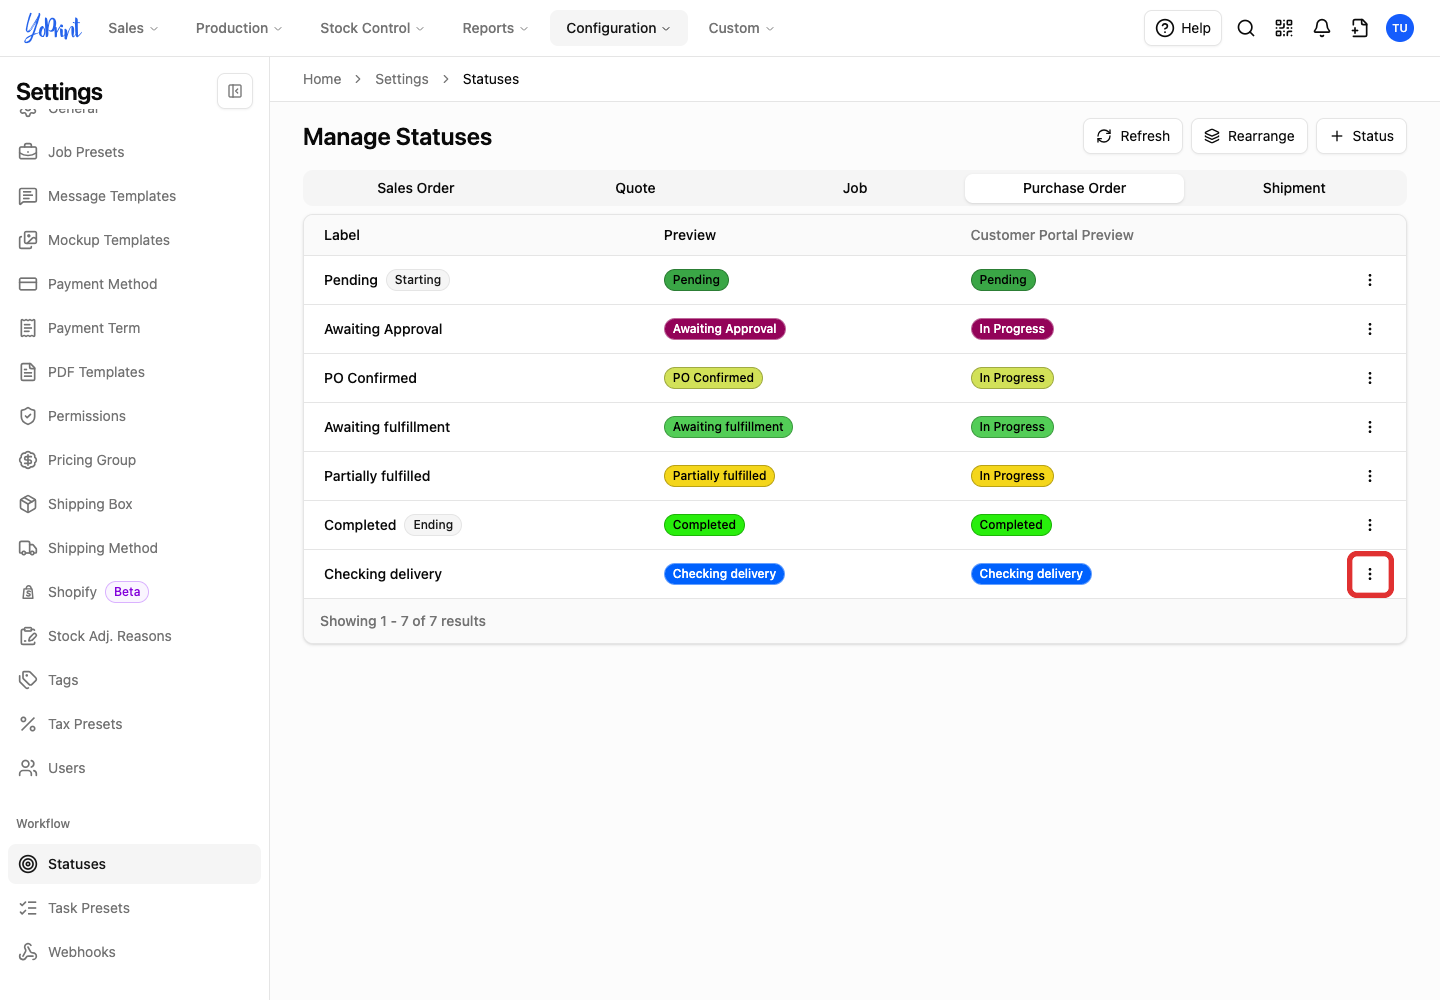Click 'Showing 1 - 7 of 7 results' text

[x=403, y=621]
